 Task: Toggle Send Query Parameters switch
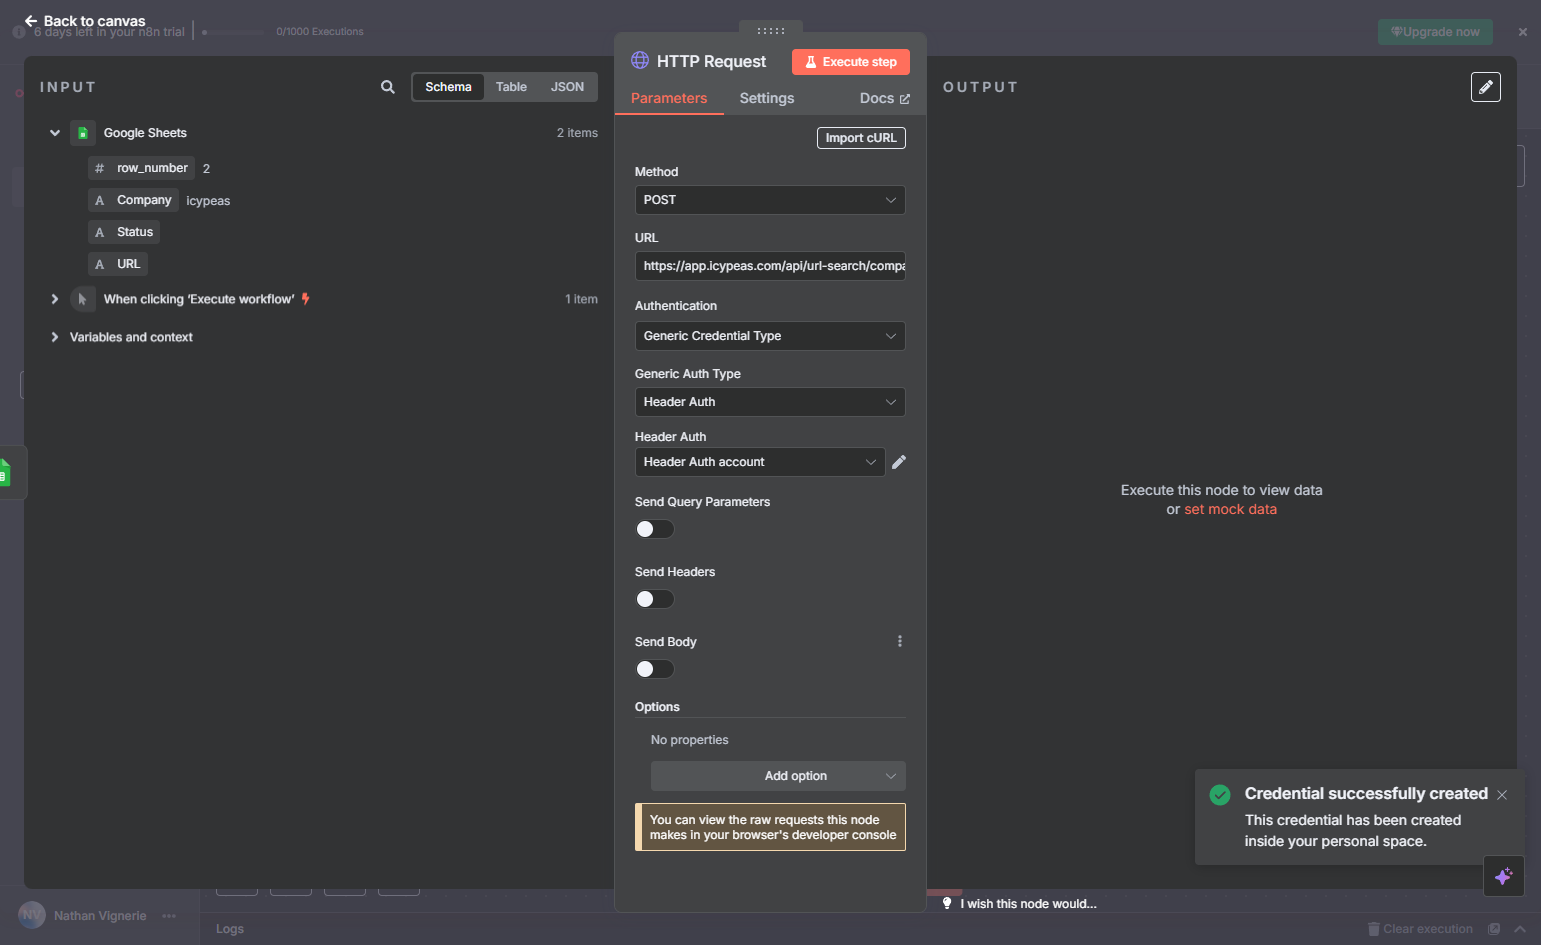click(x=655, y=529)
